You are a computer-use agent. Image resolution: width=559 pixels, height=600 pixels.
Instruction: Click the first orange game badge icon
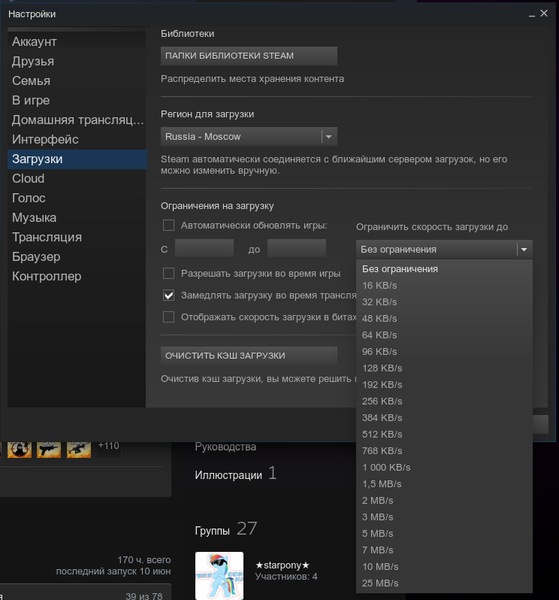click(19, 449)
